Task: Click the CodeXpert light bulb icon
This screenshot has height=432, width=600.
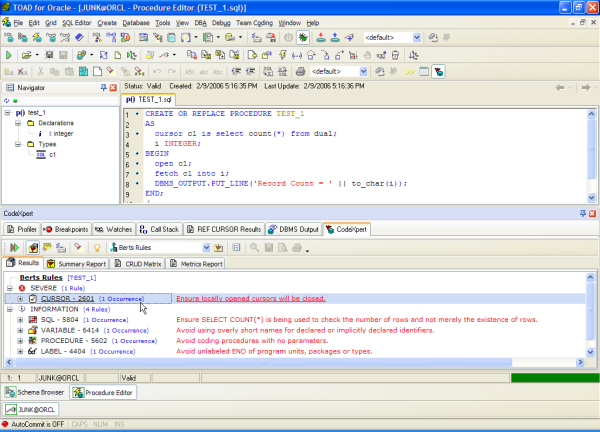Action: tap(97, 248)
